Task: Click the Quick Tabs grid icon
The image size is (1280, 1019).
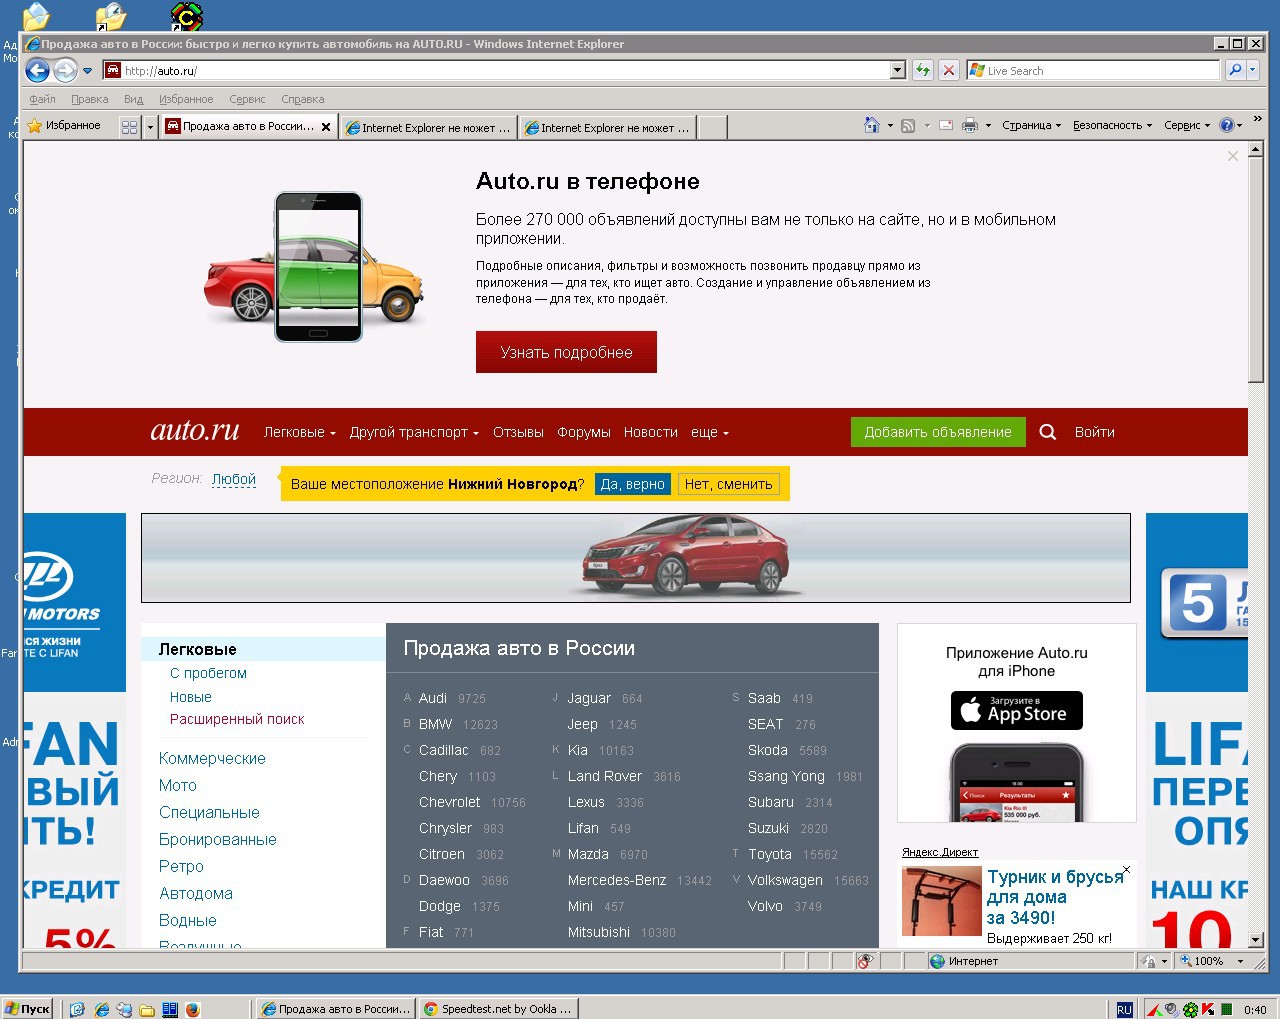Action: (129, 127)
